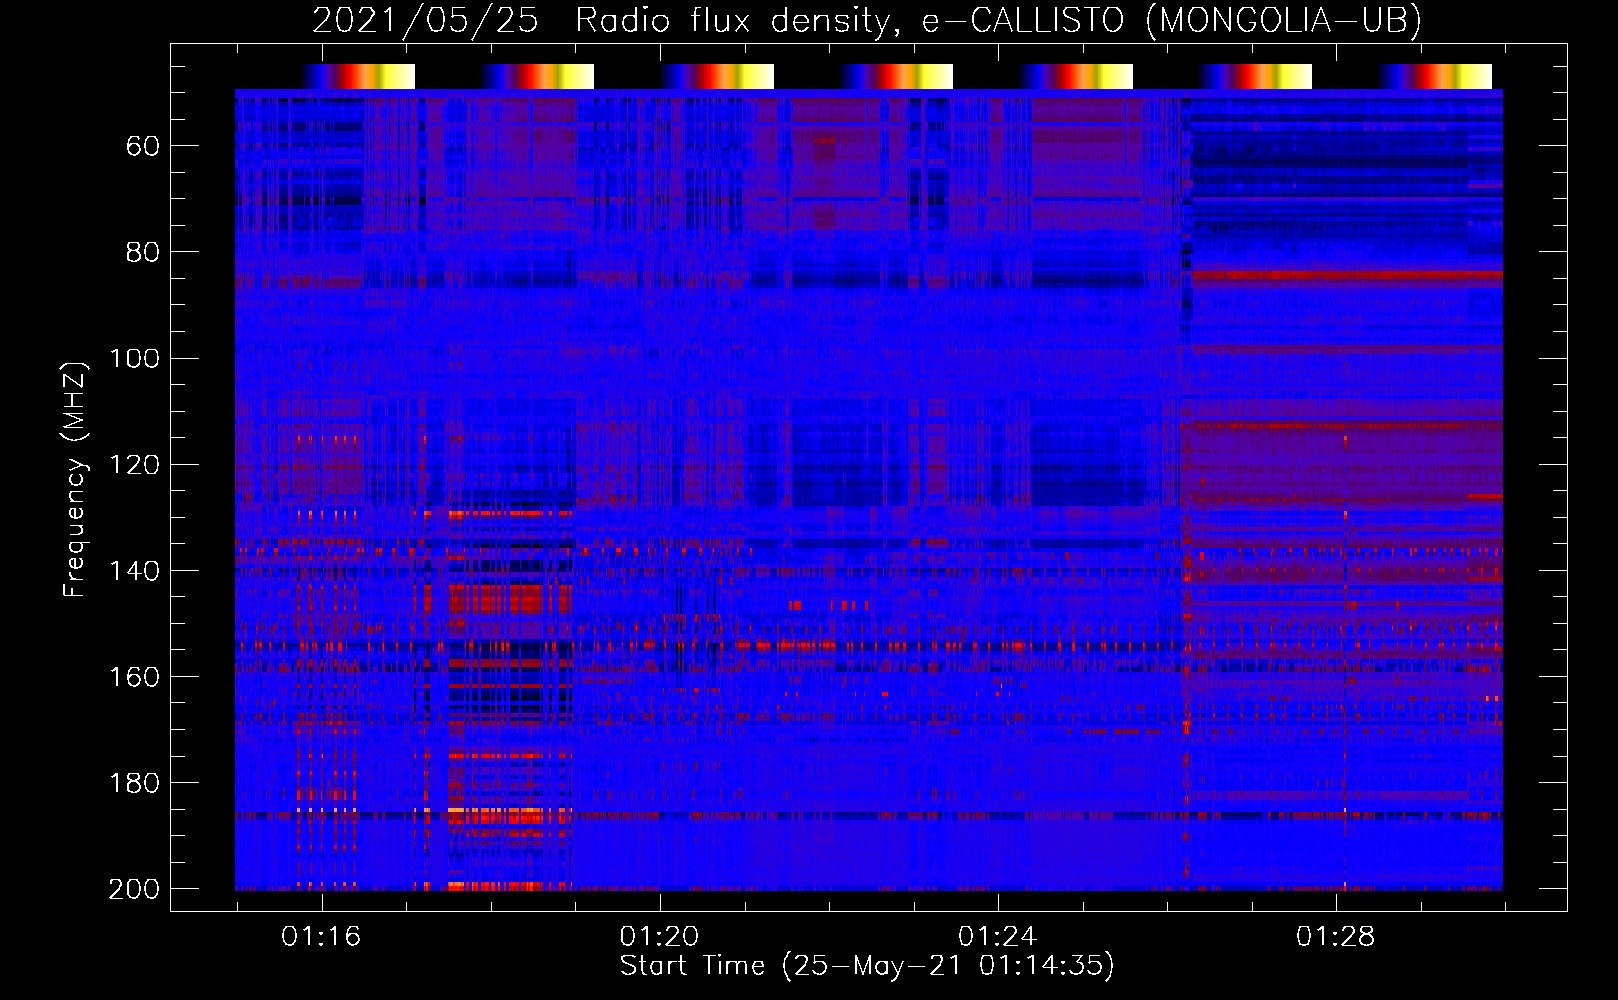Screen dimensions: 1618x1000
Task: Click the 'Start Time (25-May-21 01:14:35)' label
Action: pyautogui.click(x=866, y=966)
